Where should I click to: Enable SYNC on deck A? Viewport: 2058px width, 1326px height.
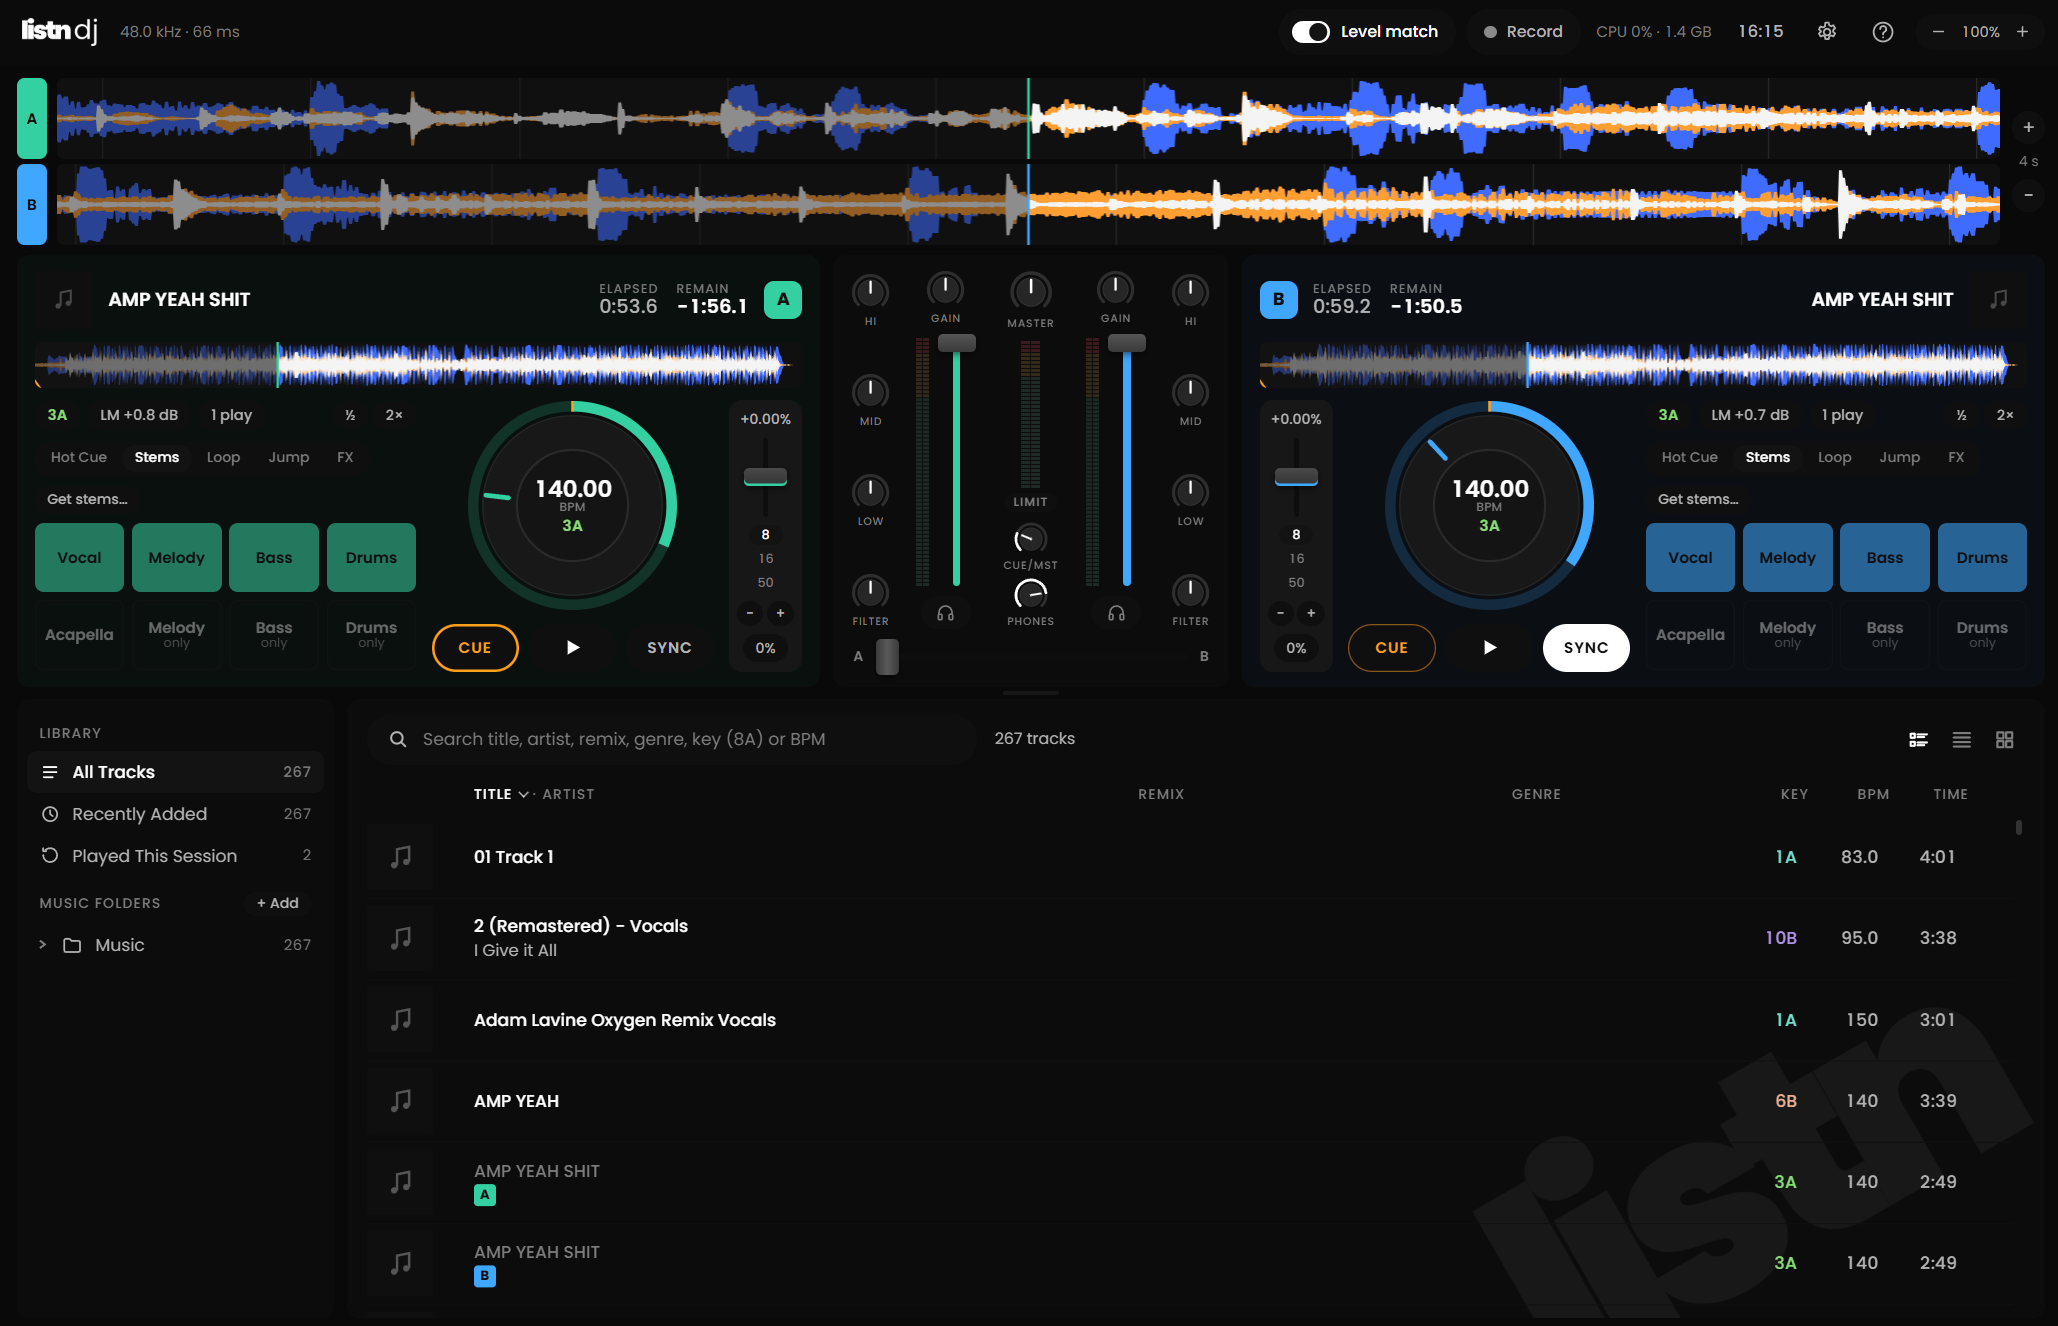point(669,648)
